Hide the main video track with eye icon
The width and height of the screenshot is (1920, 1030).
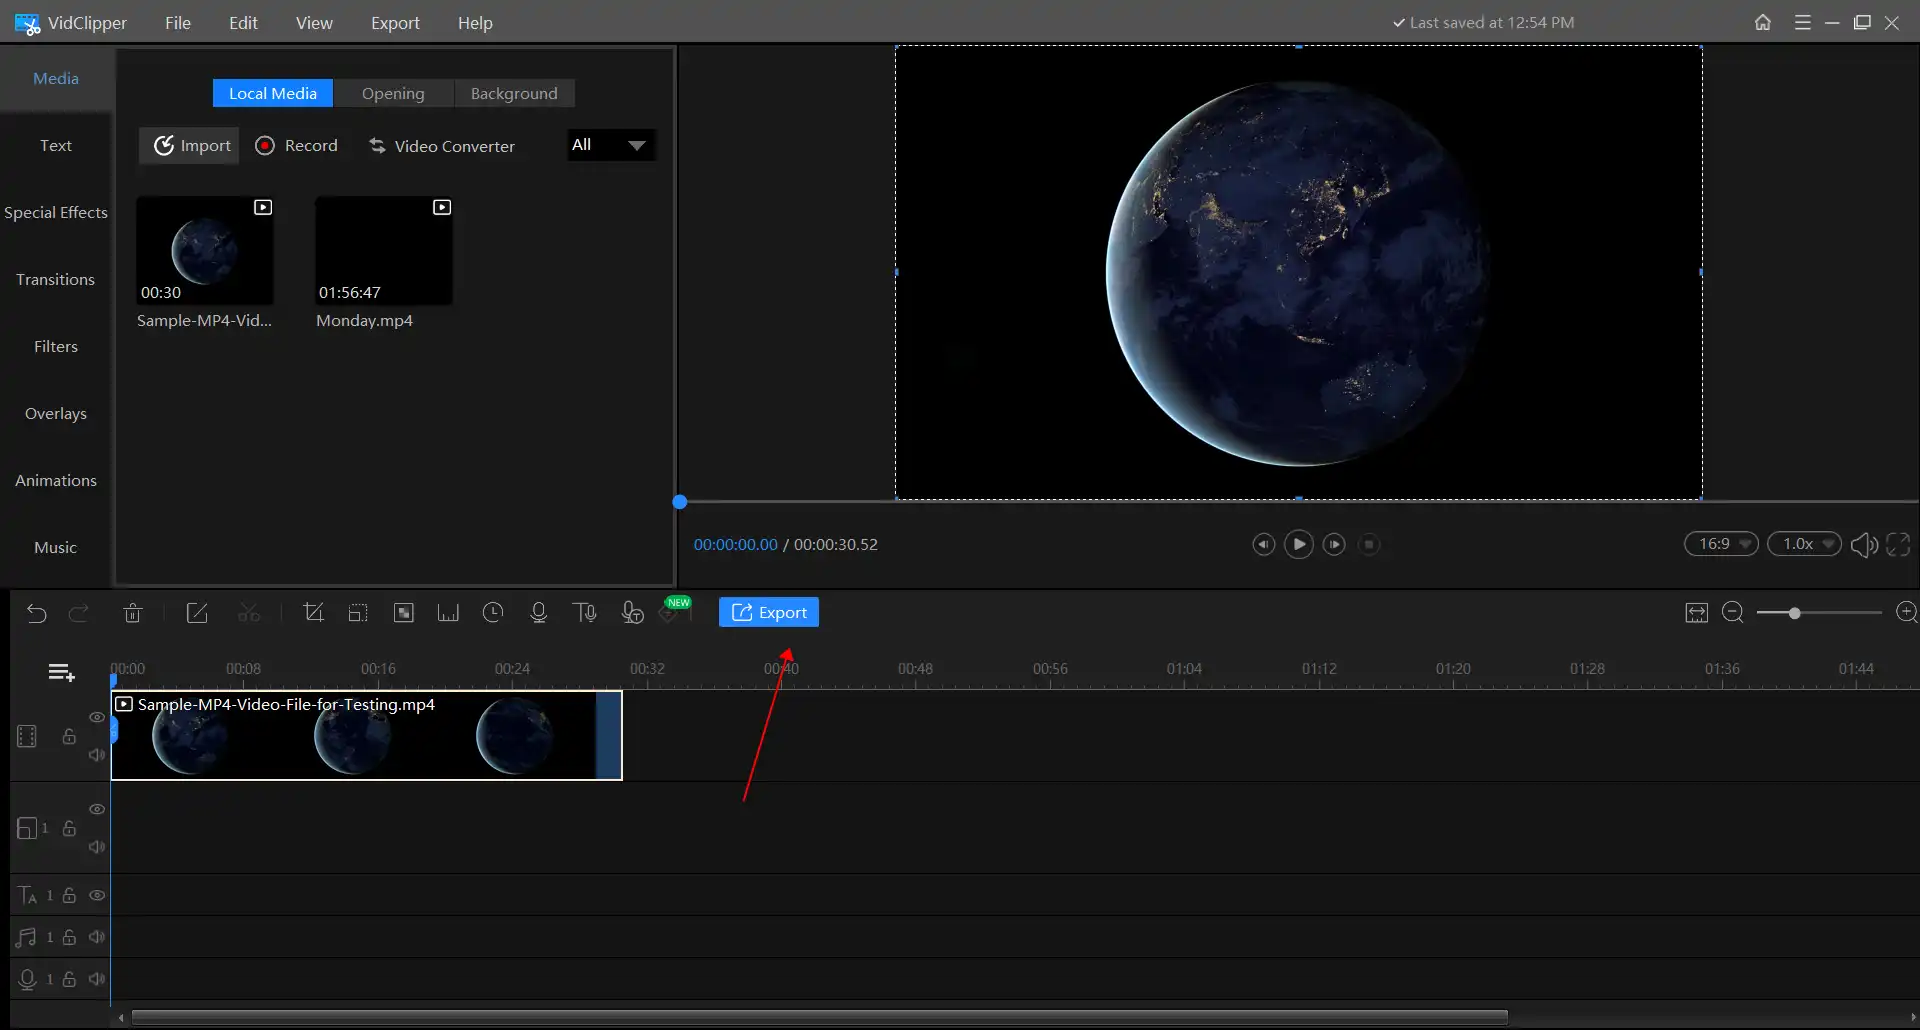[97, 717]
